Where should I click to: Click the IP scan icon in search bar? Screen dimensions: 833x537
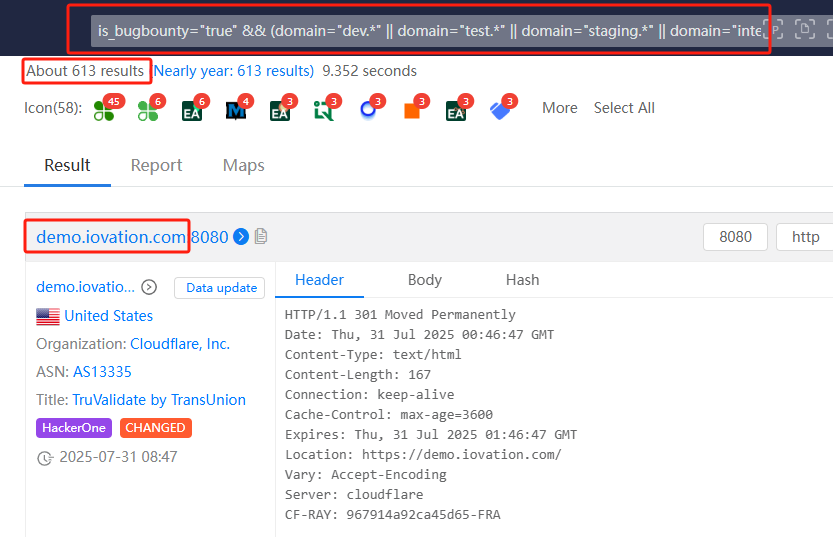[x=774, y=30]
